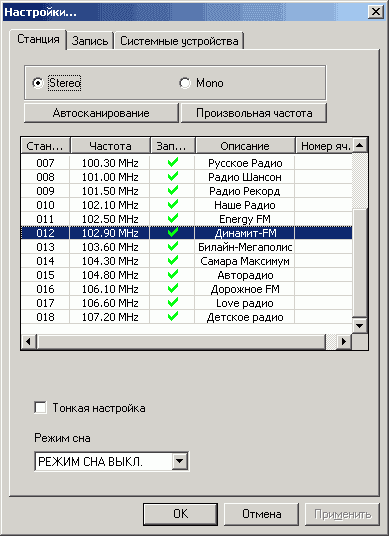The width and height of the screenshot is (389, 536).
Task: Select the Дорожное FM description cell
Action: tap(245, 289)
